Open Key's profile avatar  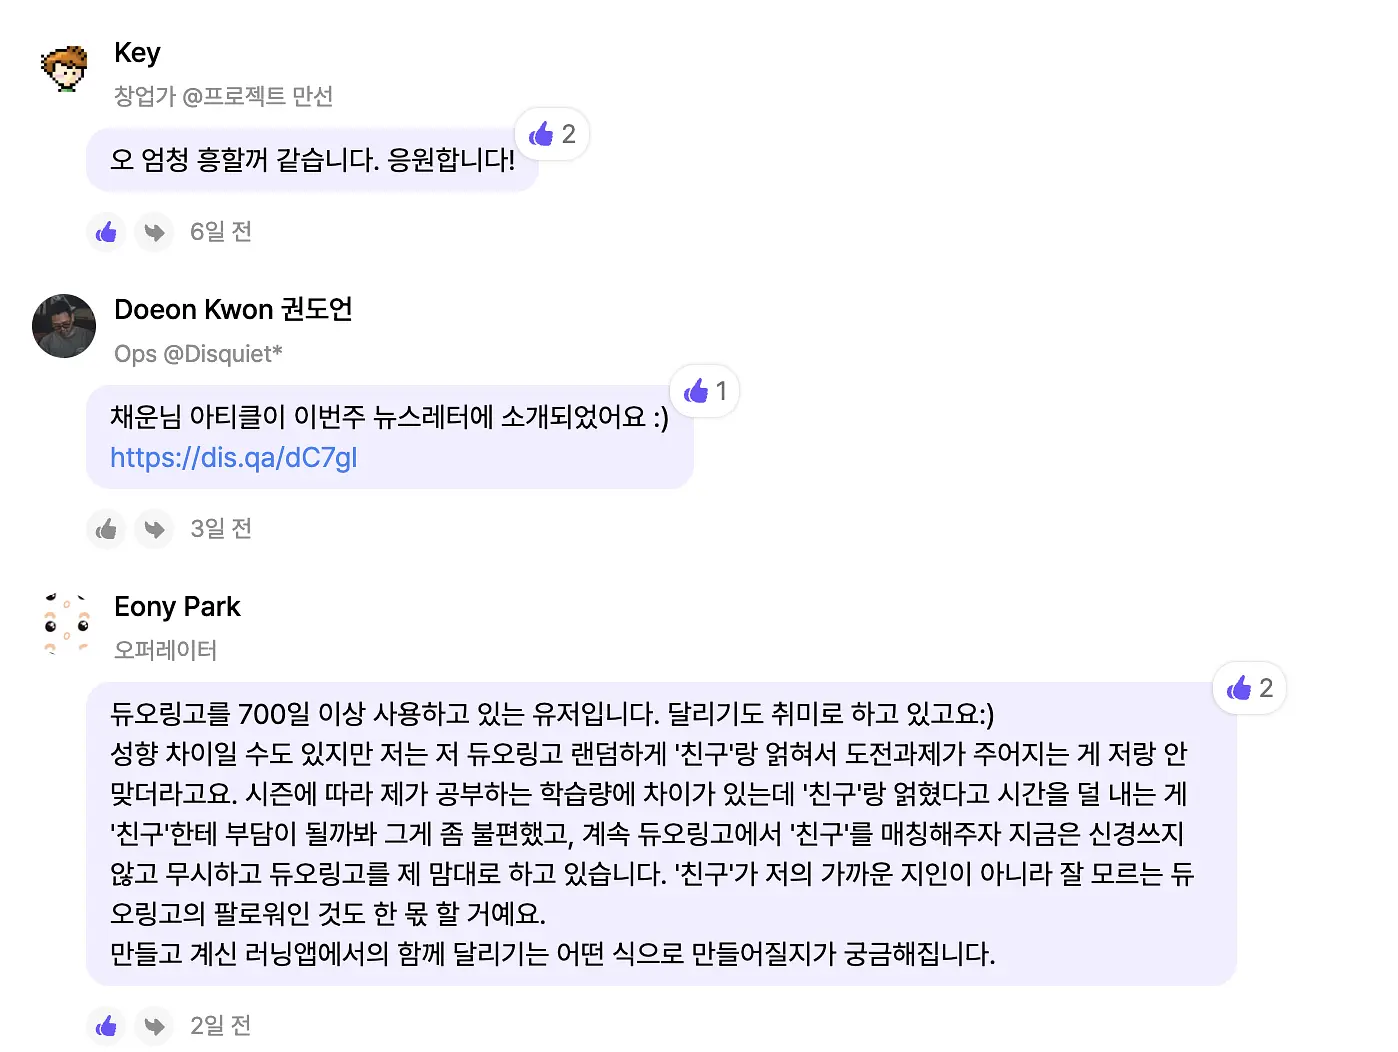click(64, 69)
